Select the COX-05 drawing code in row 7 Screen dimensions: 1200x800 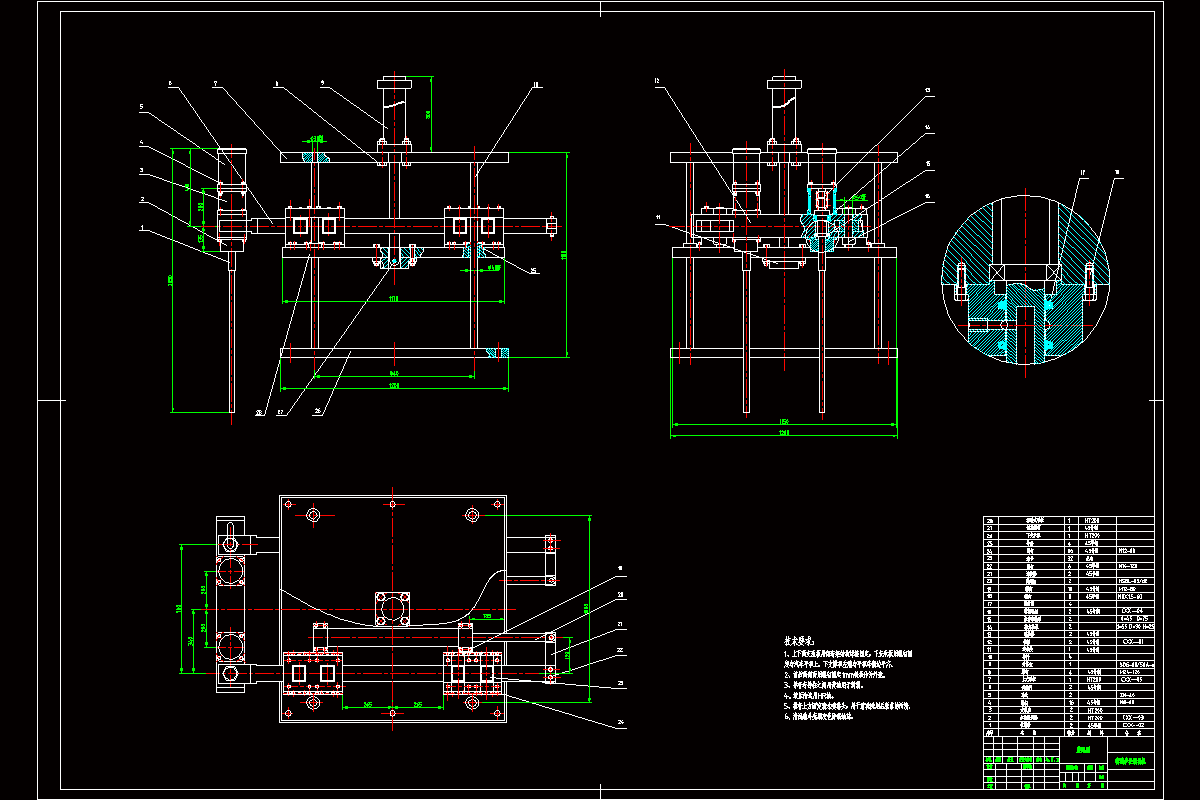pos(1133,678)
